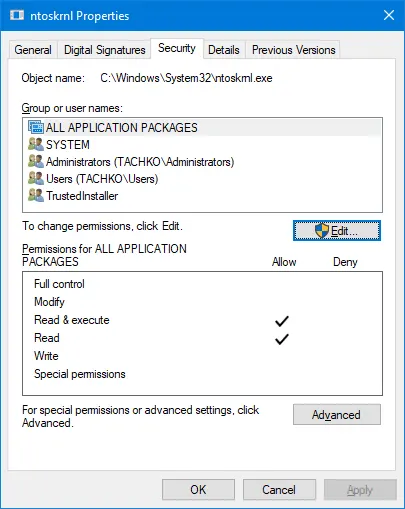The width and height of the screenshot is (405, 509).
Task: Close the ntoskrnl Properties dialog
Action: pos(389,15)
